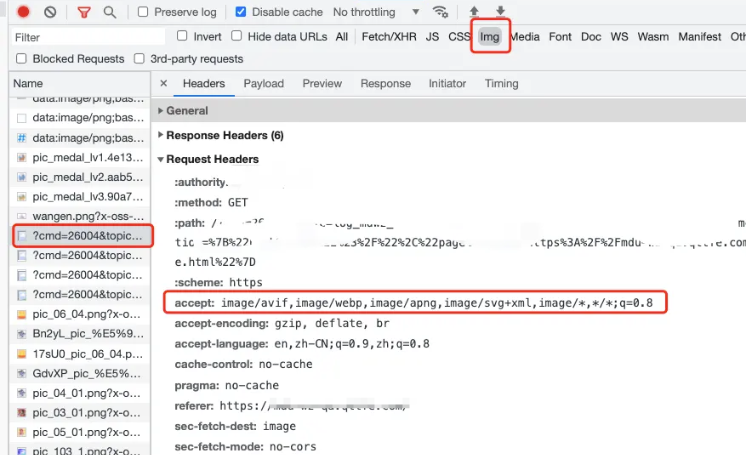Click the red record network log icon
The image size is (747, 455).
point(23,12)
